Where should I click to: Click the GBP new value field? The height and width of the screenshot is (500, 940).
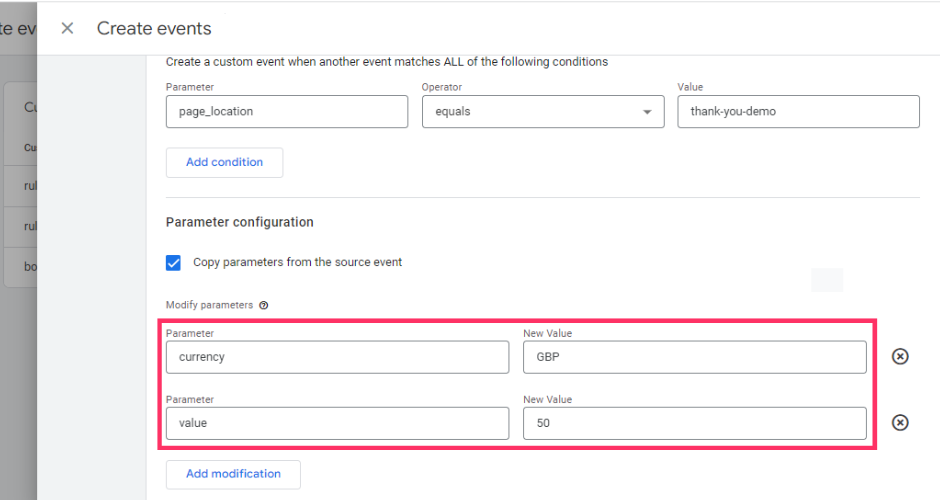point(694,357)
